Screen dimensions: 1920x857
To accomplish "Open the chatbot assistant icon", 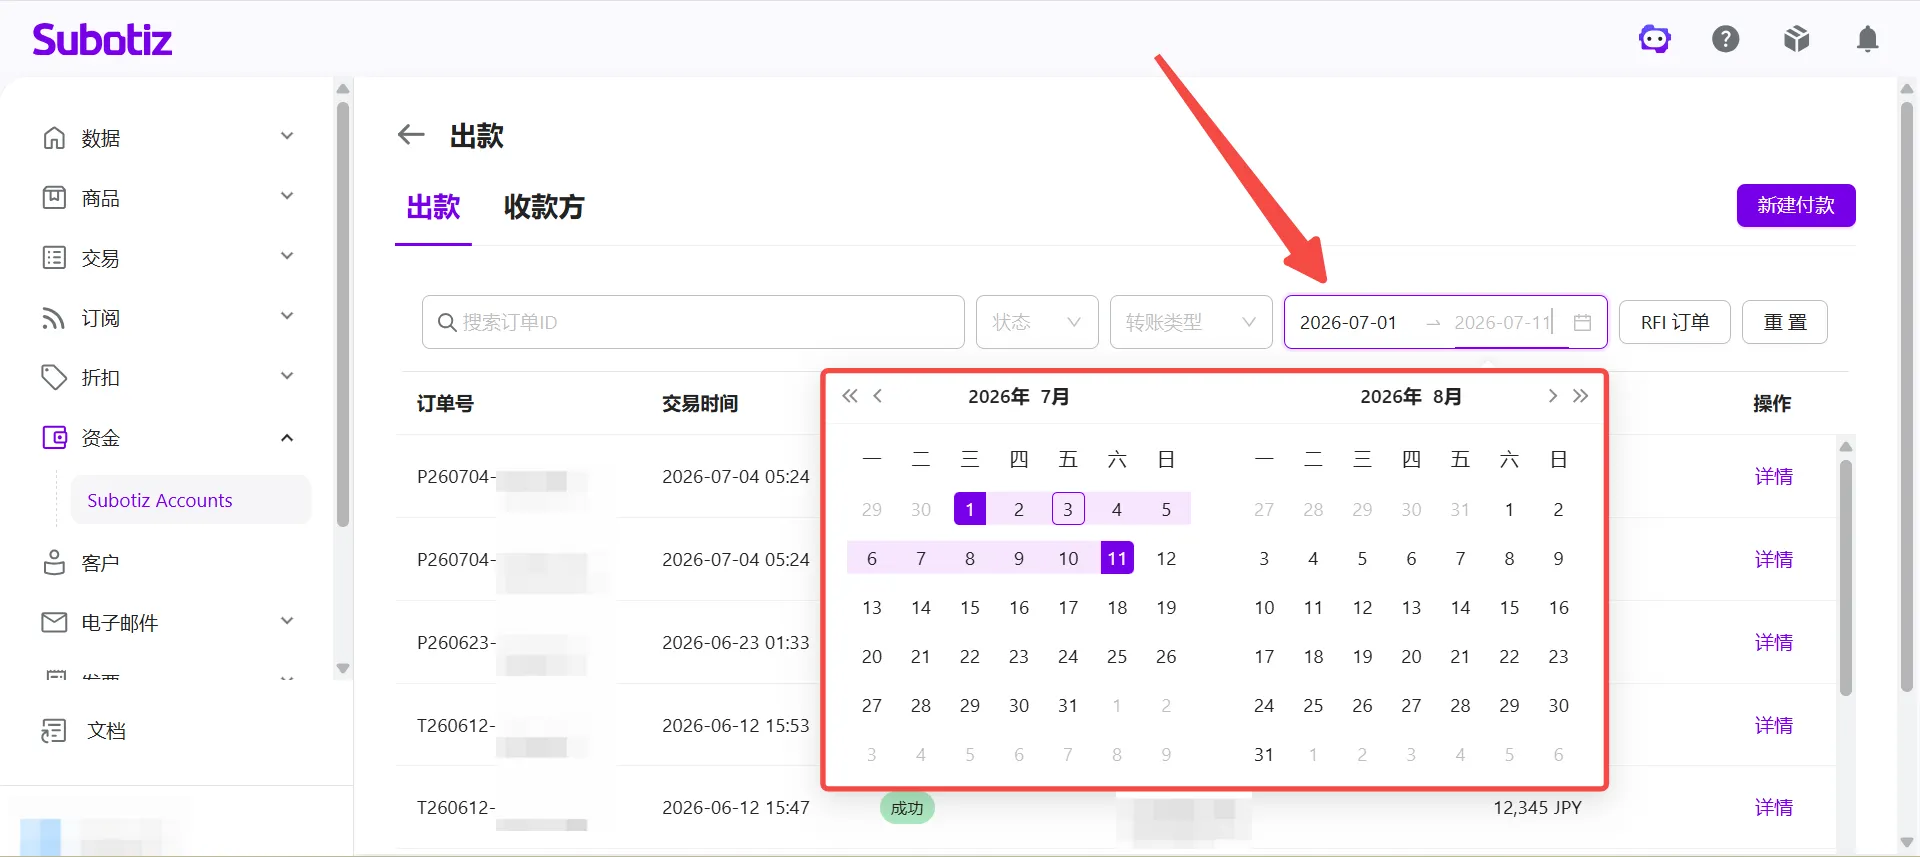I will tap(1655, 39).
